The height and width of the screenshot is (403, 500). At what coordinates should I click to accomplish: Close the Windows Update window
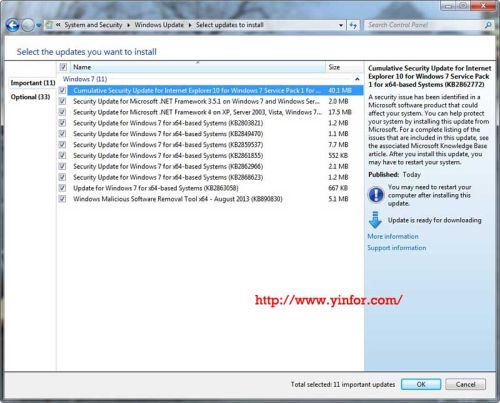tap(483, 6)
